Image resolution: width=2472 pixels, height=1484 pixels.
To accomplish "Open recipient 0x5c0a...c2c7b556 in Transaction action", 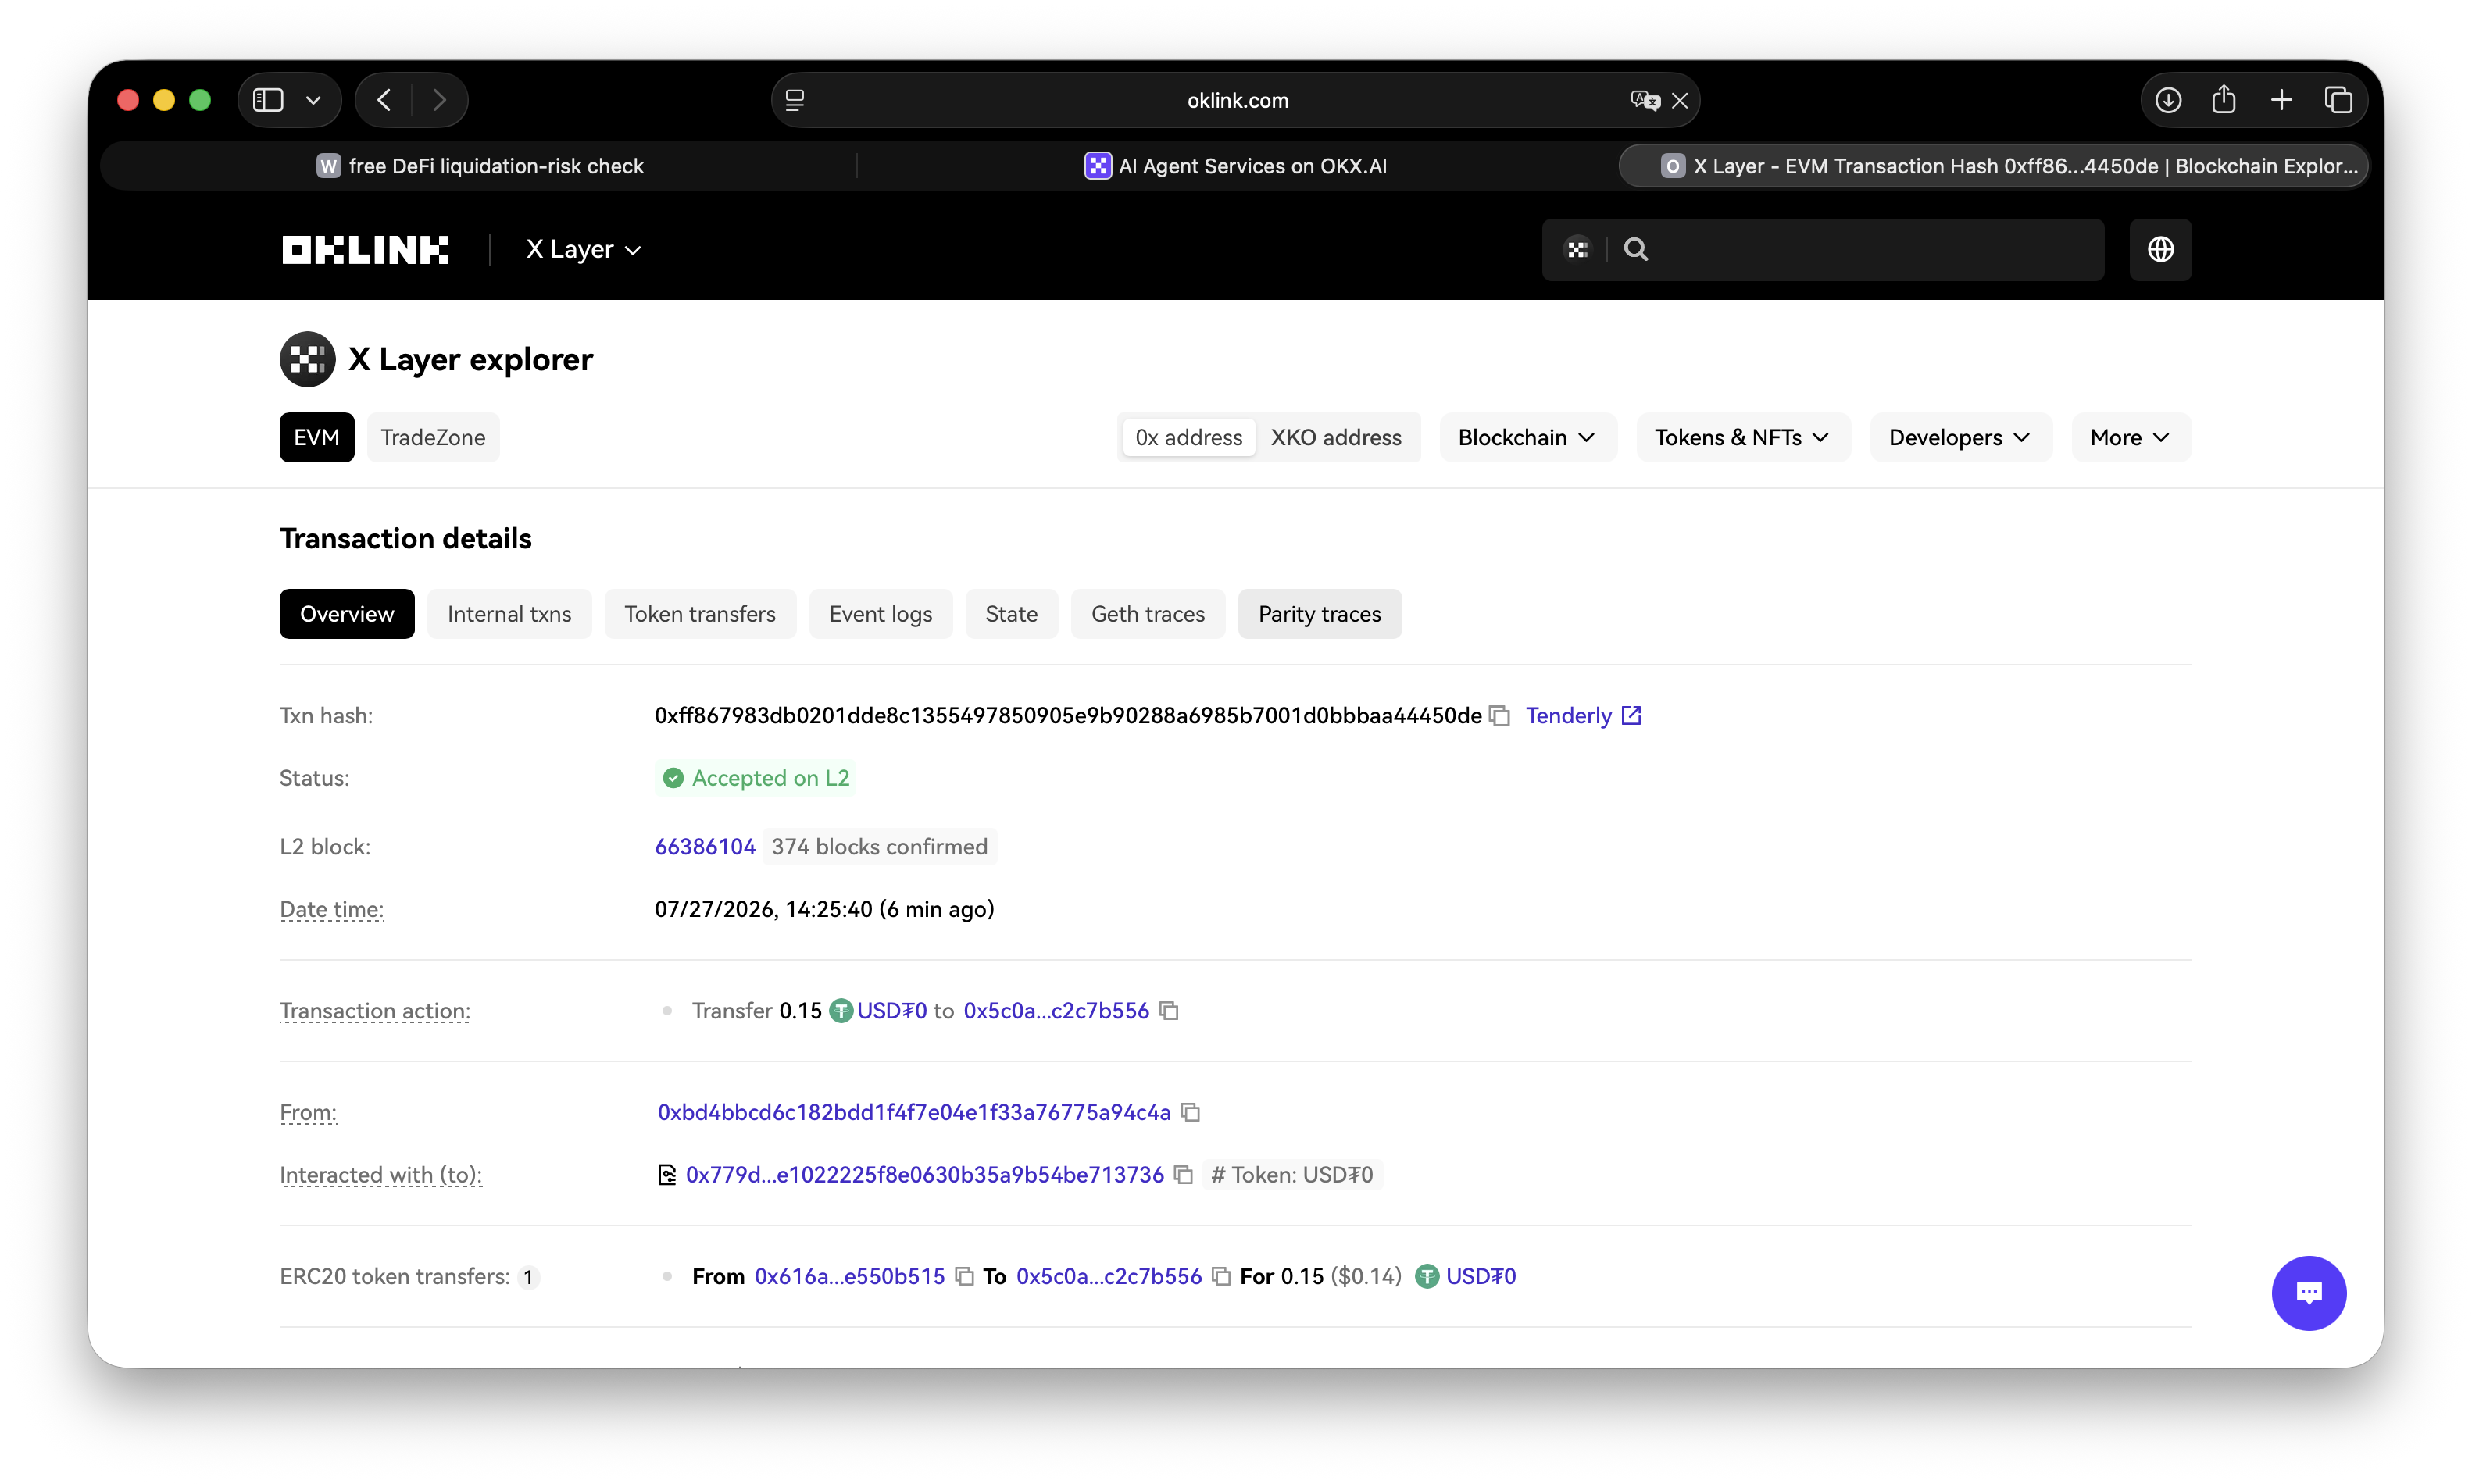I will click(x=1056, y=1011).
